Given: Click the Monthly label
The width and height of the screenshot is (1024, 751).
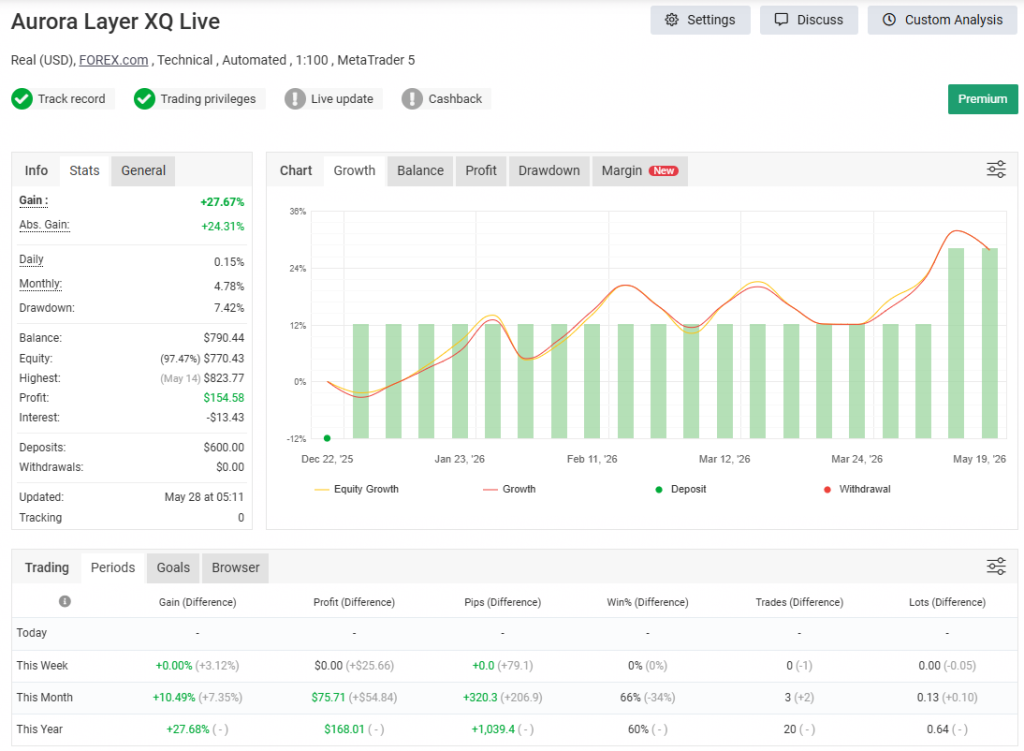Looking at the screenshot, I should coord(40,283).
